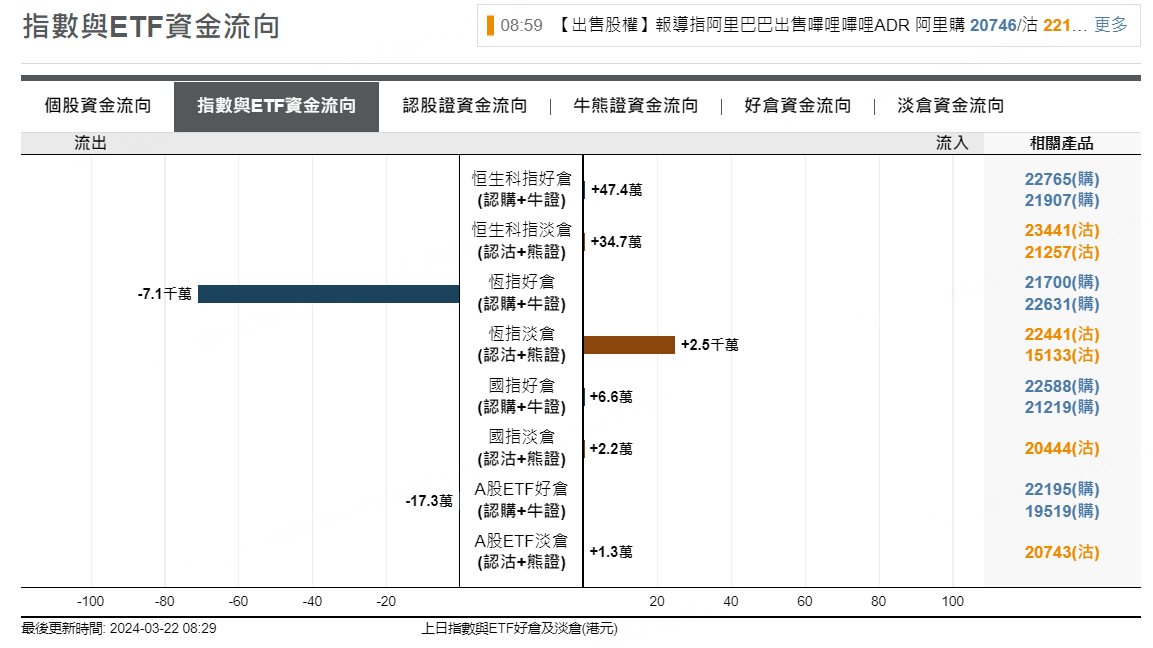Click the +47.4萬 value label
1153x648 pixels.
coord(616,190)
